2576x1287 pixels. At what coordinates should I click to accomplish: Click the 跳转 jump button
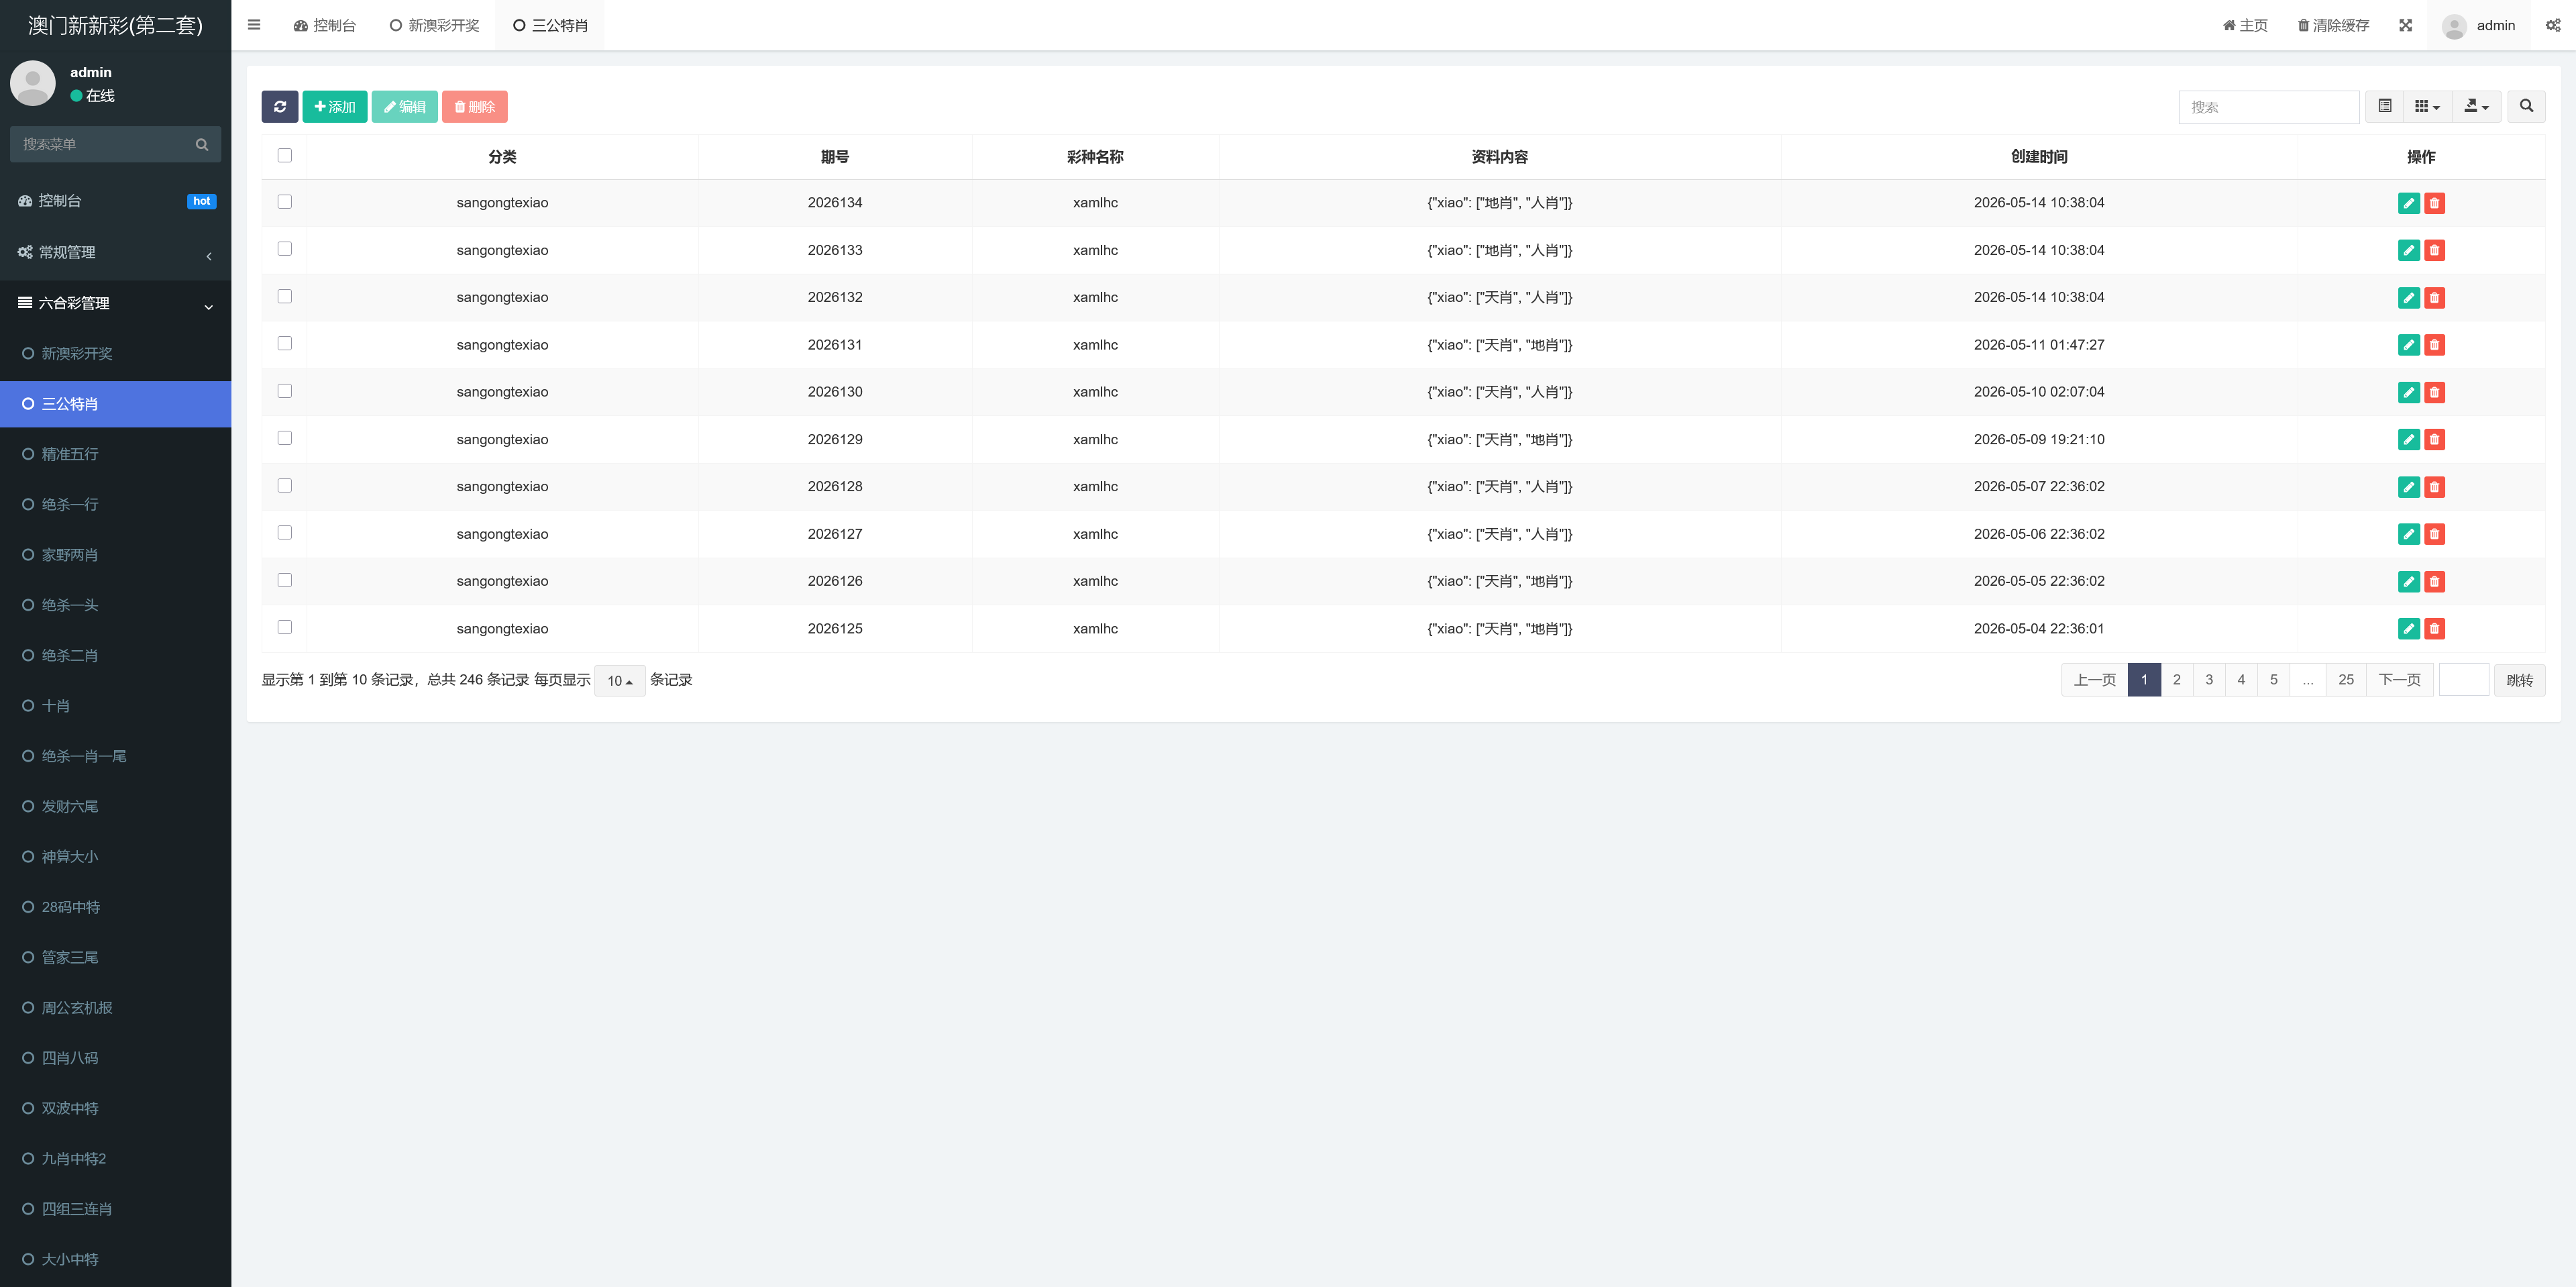pyautogui.click(x=2519, y=681)
